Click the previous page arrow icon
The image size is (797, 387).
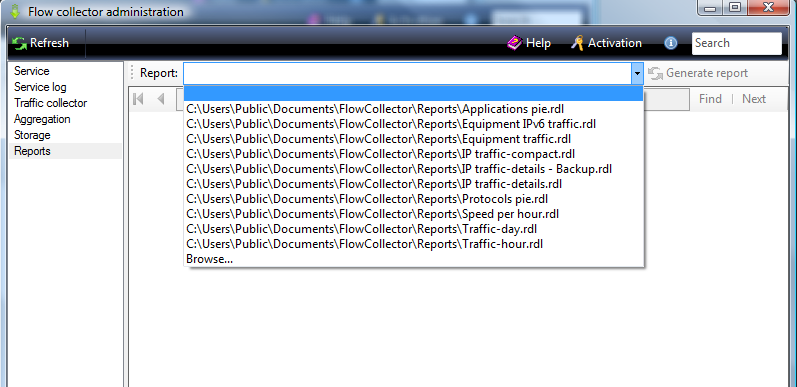(x=161, y=99)
